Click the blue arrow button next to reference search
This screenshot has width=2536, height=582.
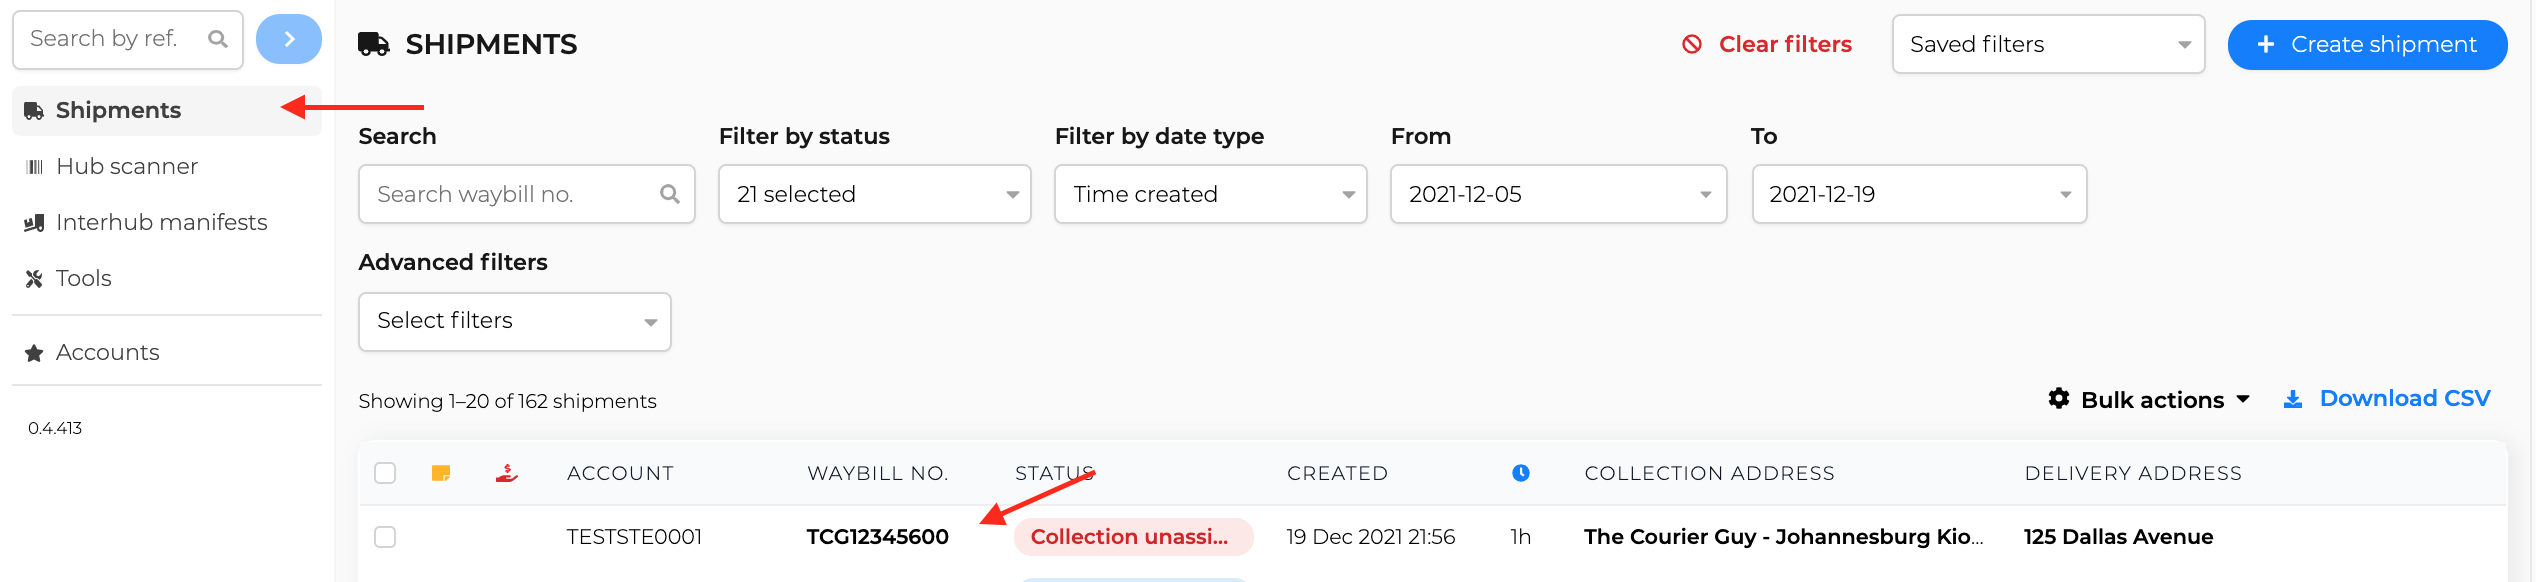(x=288, y=39)
